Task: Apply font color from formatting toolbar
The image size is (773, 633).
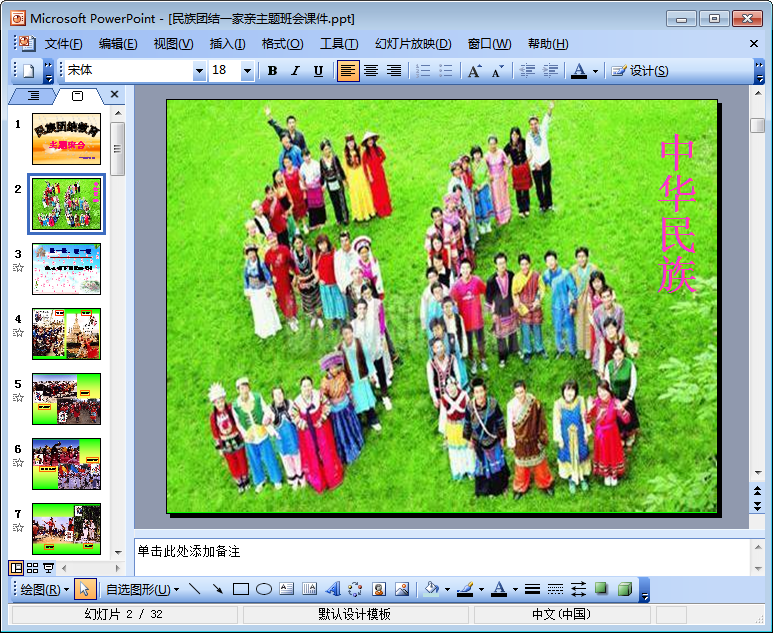Action: [x=579, y=71]
